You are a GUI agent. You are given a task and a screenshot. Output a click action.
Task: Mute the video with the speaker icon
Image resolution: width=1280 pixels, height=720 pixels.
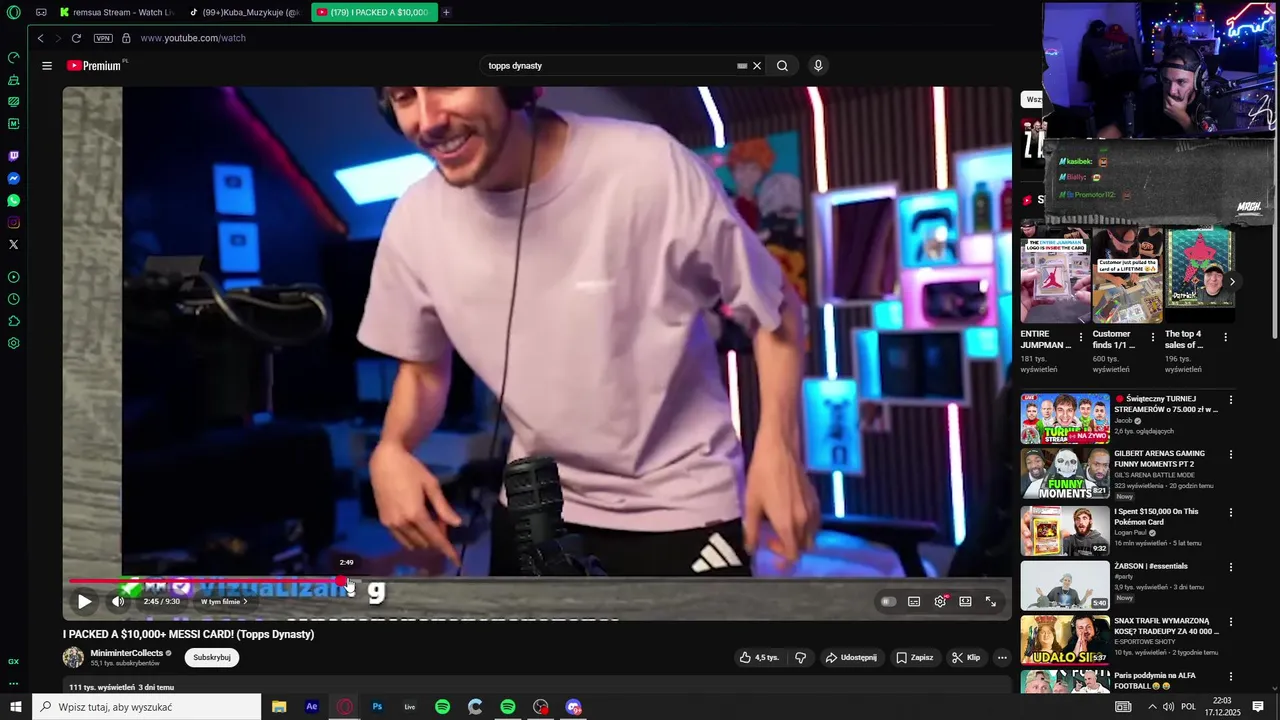[118, 601]
